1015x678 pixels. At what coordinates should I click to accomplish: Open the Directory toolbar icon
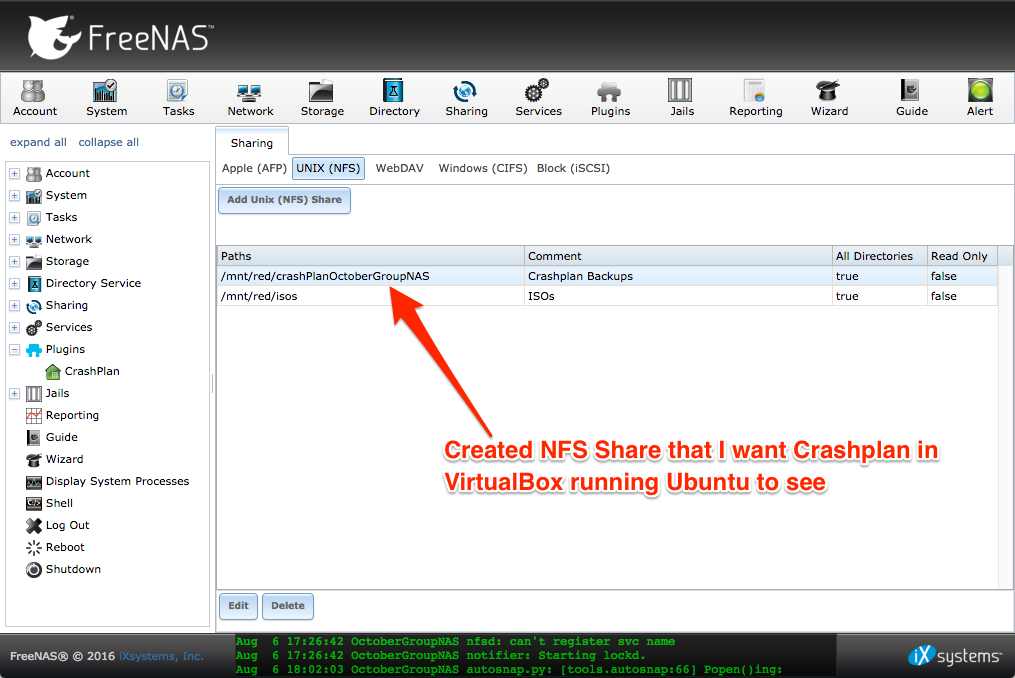coord(394,98)
